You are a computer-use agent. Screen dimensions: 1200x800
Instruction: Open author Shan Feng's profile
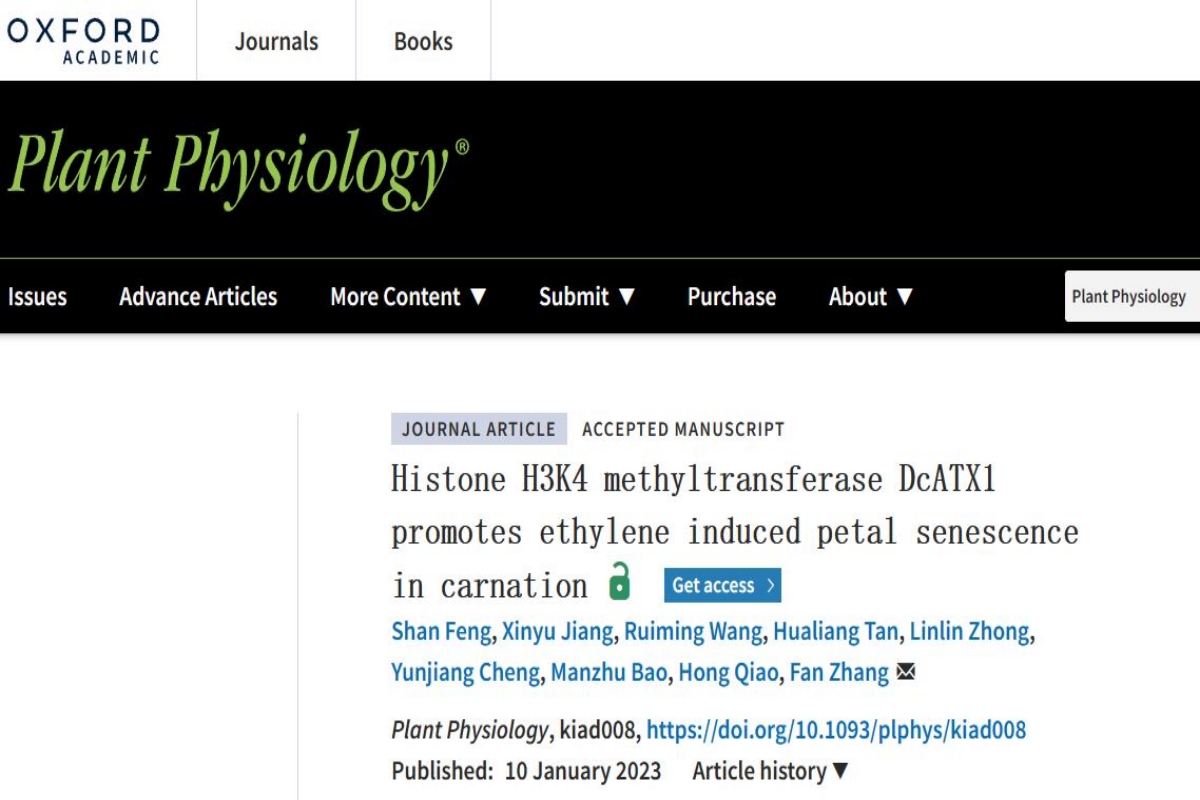tap(441, 632)
